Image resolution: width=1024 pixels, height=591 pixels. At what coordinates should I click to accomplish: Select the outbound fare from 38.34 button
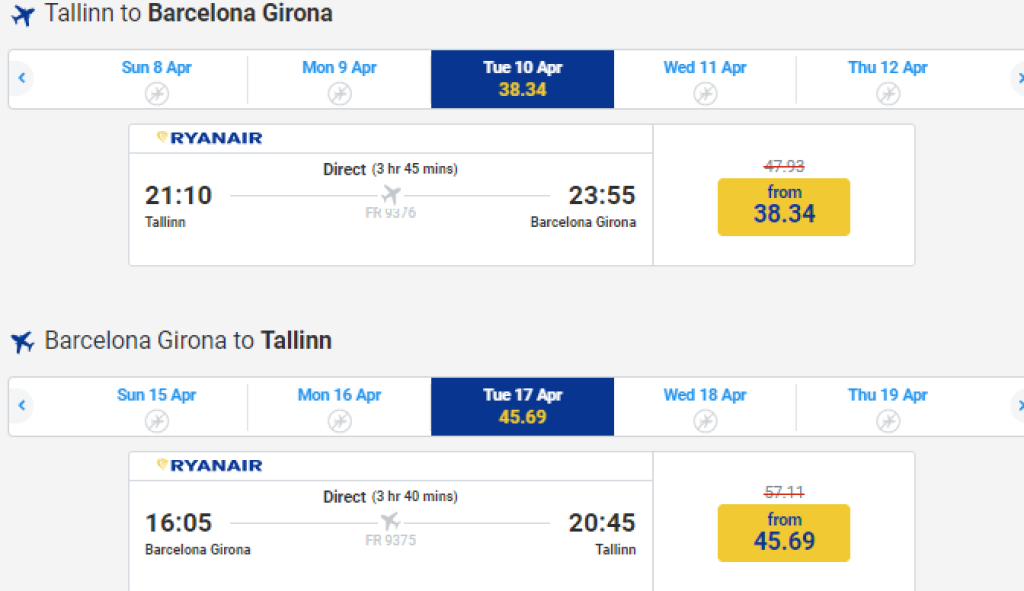pyautogui.click(x=783, y=206)
